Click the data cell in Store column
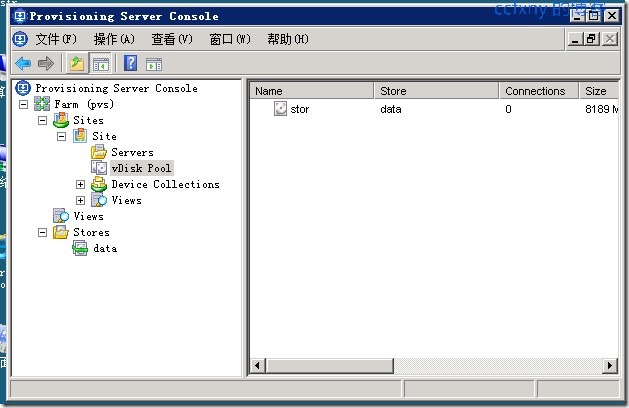629x408 pixels. point(390,109)
